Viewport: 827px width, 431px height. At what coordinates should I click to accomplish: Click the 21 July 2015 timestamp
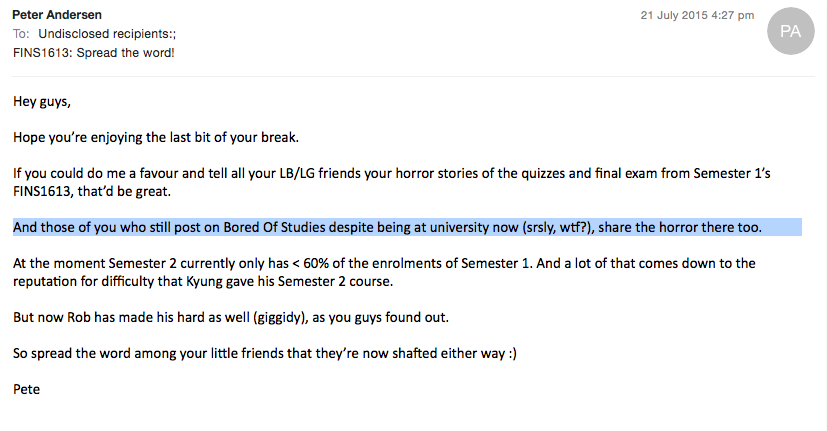[x=697, y=15]
